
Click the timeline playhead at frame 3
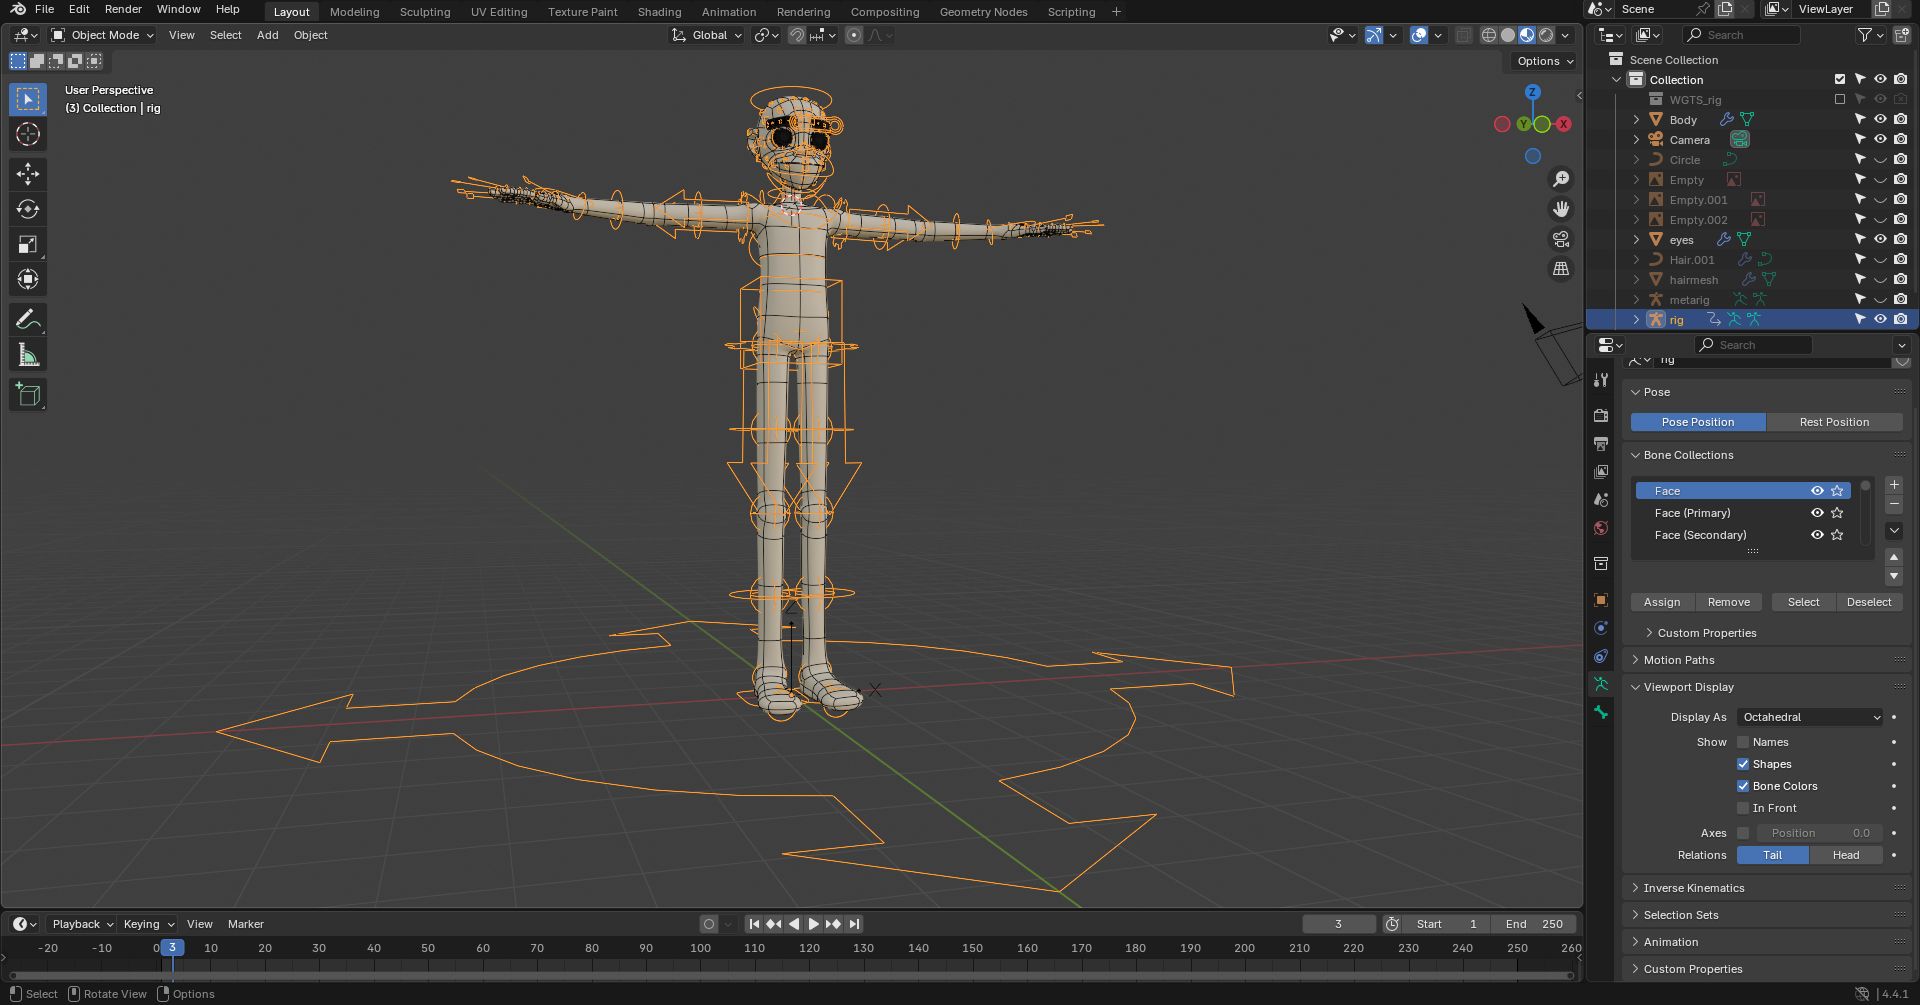tap(172, 948)
